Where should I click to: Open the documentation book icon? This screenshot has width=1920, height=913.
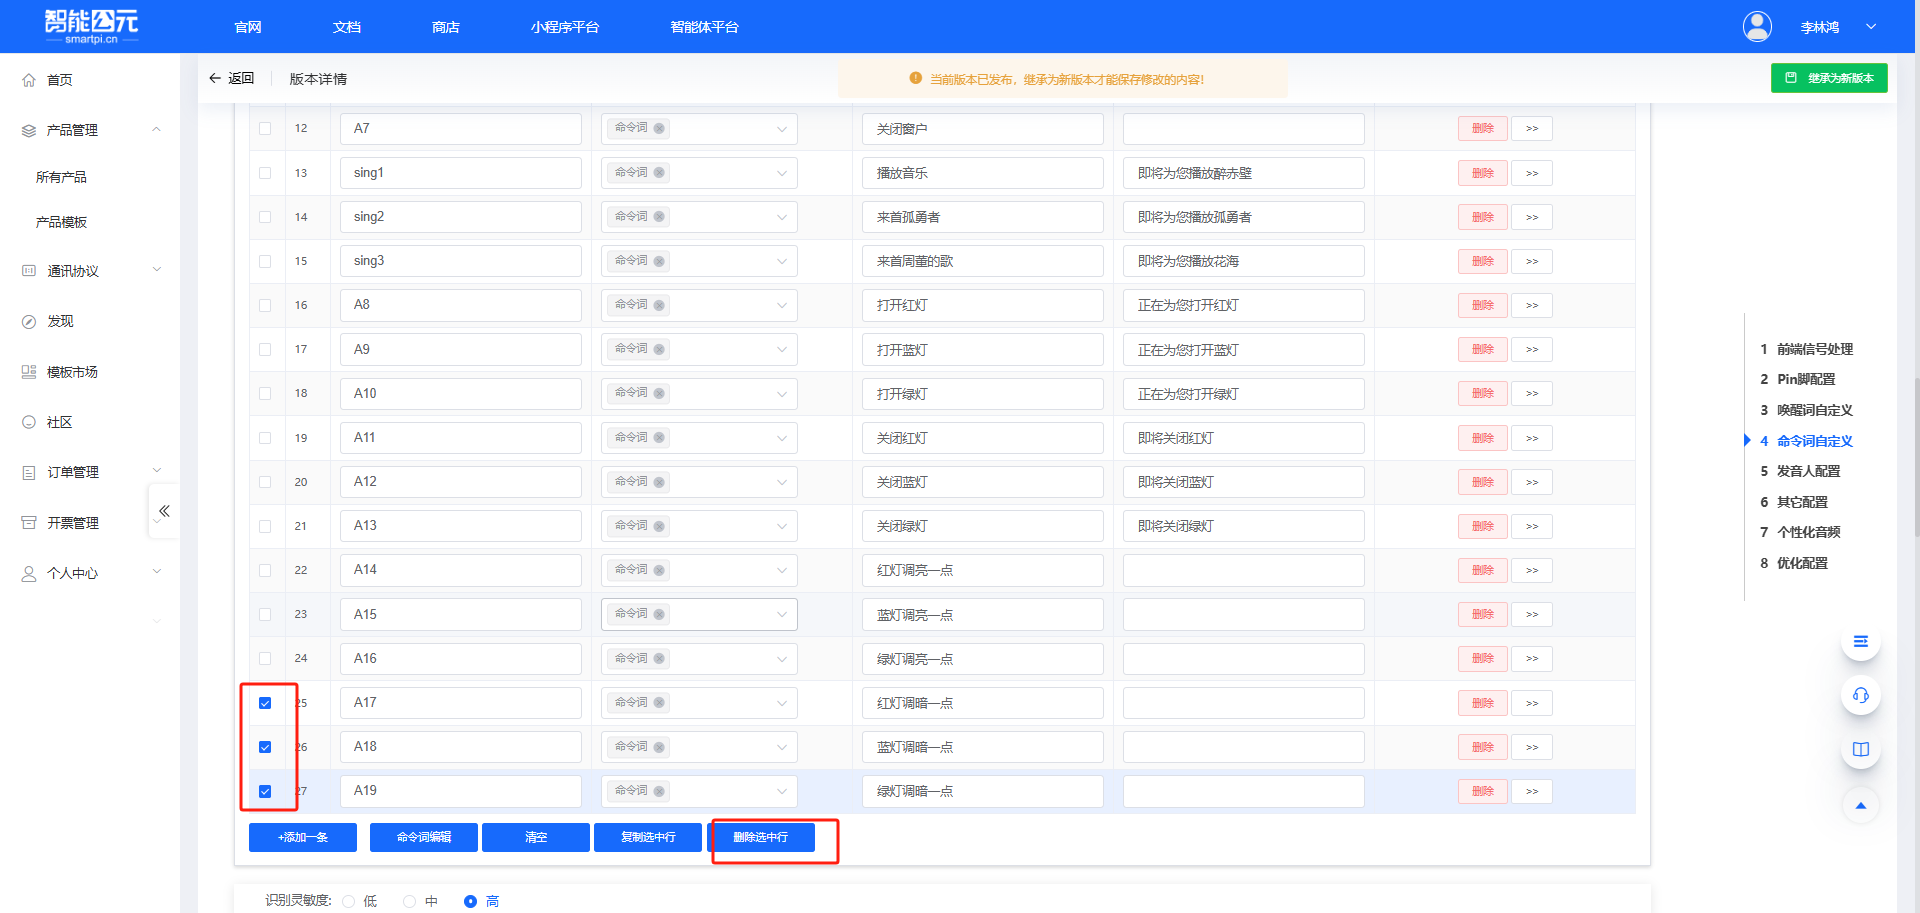pyautogui.click(x=1860, y=749)
